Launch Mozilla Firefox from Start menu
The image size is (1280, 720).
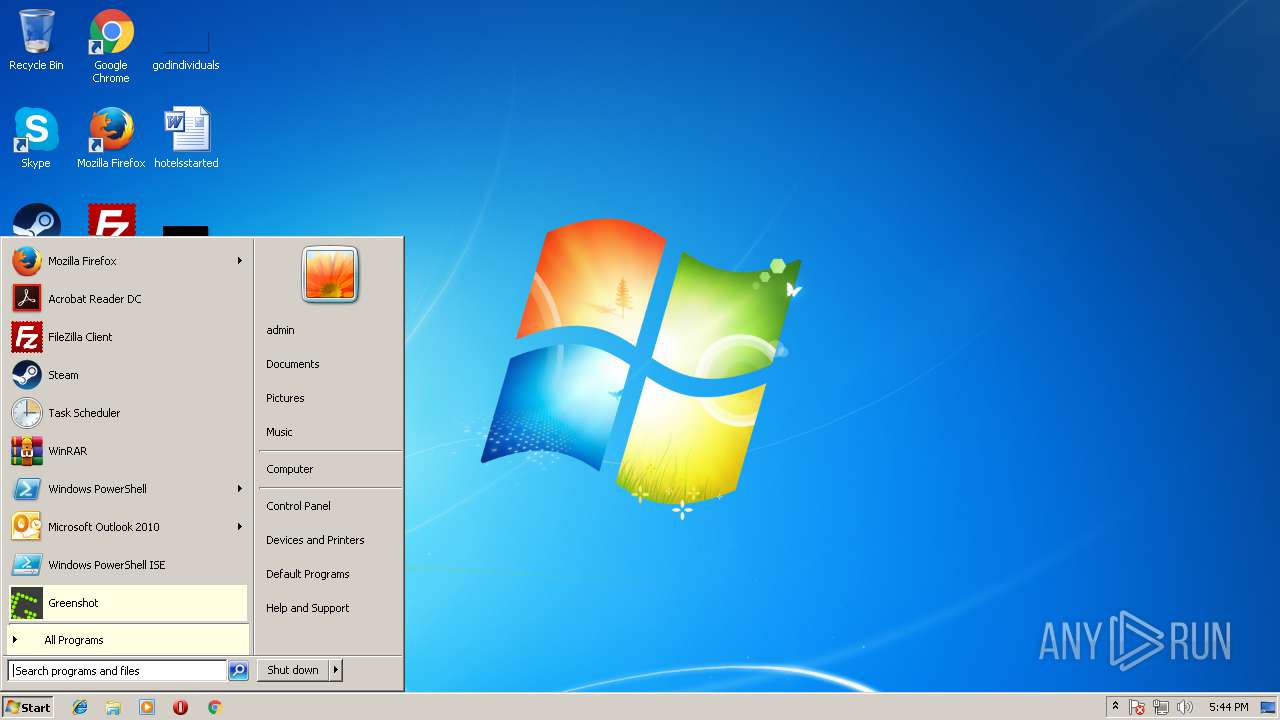point(128,261)
